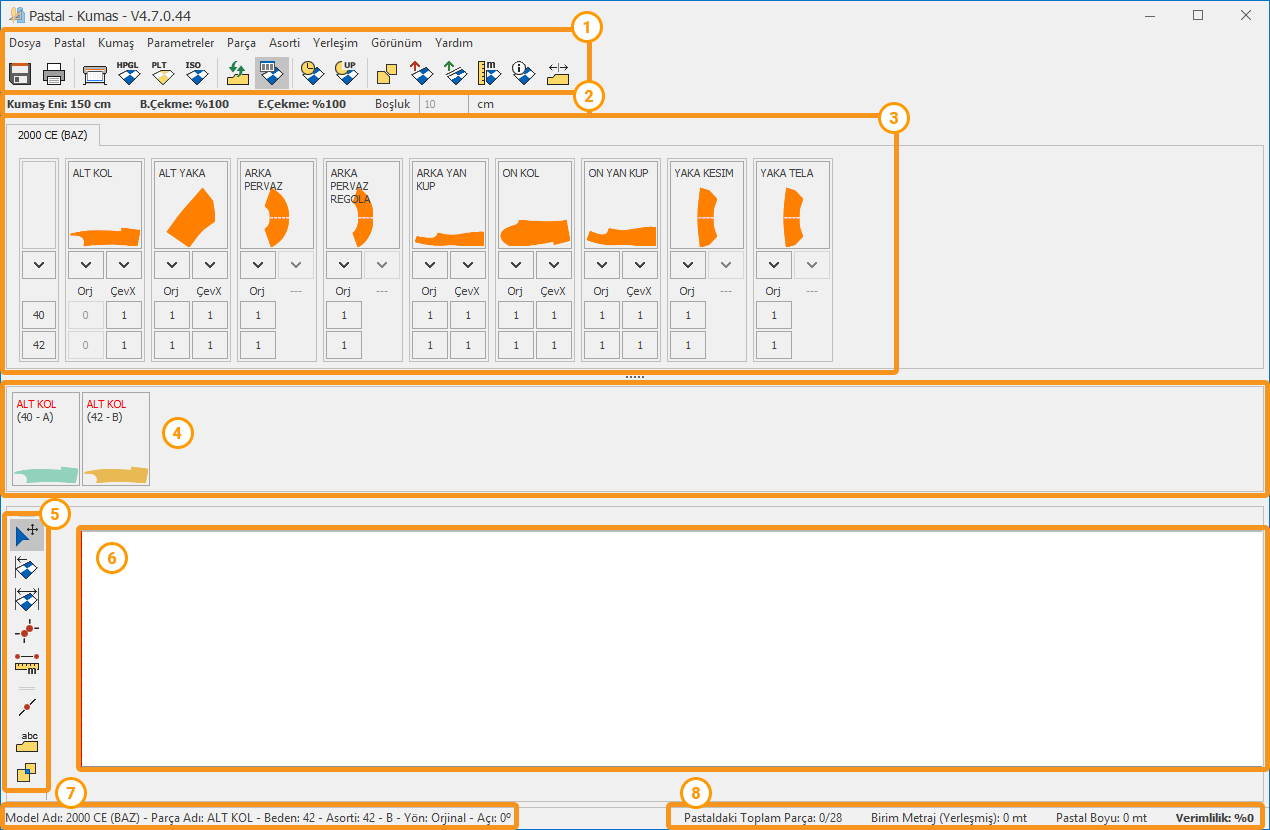Select the ALT KOL (40 - A) piece thumbnail

45,438
